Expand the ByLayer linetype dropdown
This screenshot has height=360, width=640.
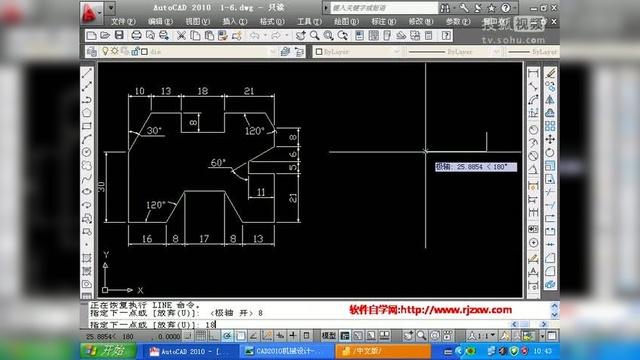coord(496,51)
